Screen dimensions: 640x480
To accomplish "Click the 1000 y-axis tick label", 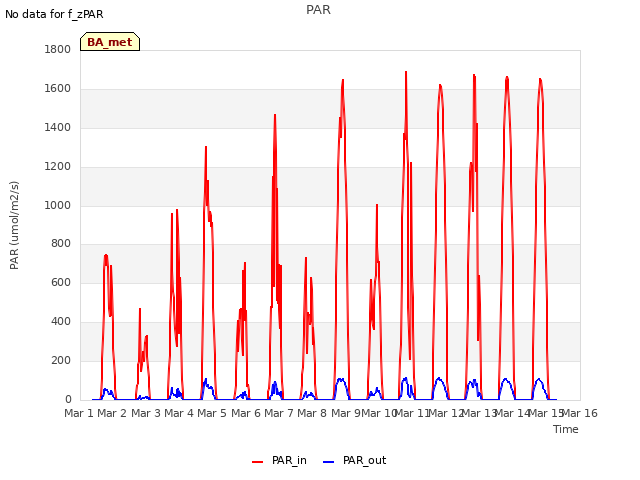I will 58,205.
